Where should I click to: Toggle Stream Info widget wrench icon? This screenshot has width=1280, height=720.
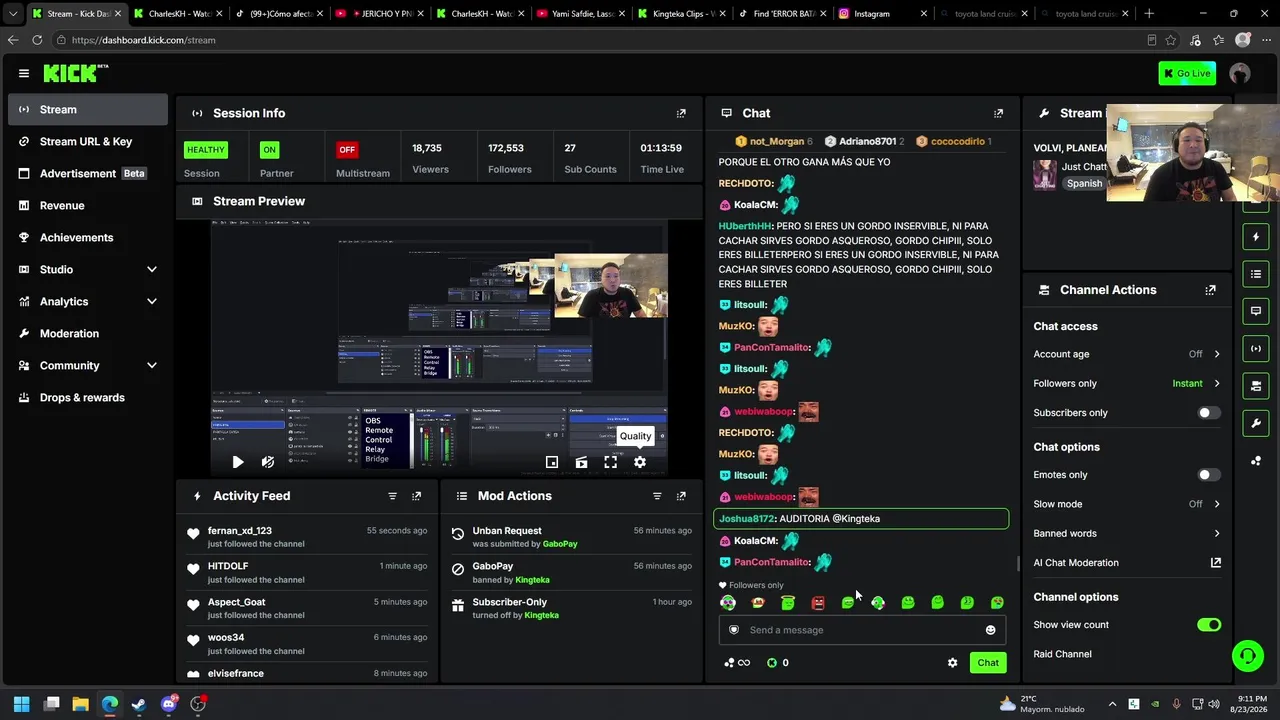coord(1256,423)
